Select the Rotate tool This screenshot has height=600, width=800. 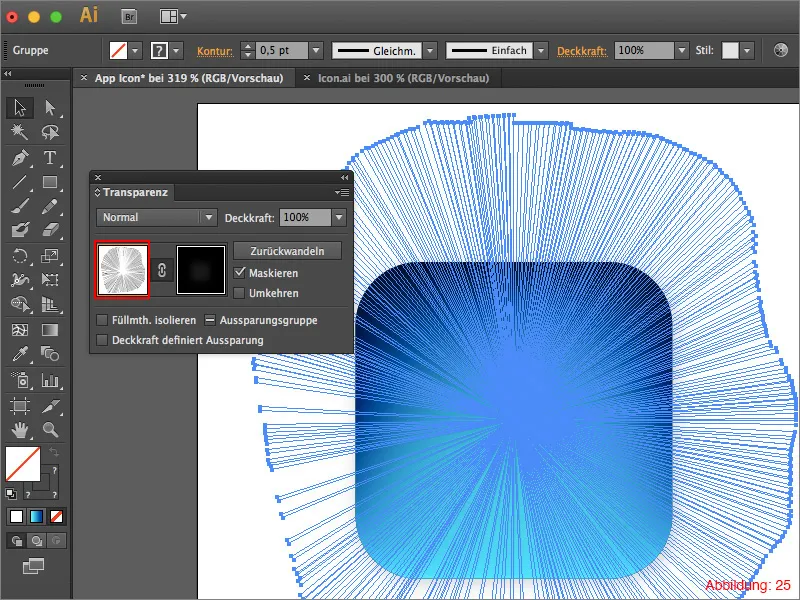pos(20,256)
